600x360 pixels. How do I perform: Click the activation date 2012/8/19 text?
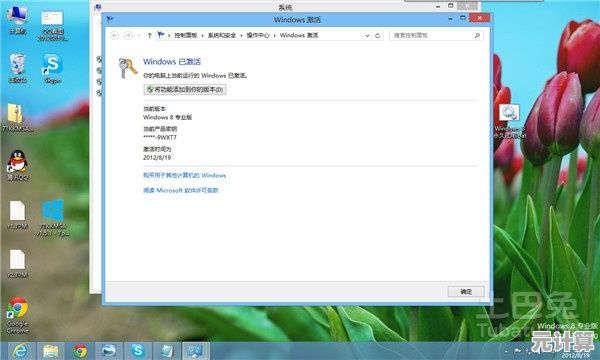[157, 157]
